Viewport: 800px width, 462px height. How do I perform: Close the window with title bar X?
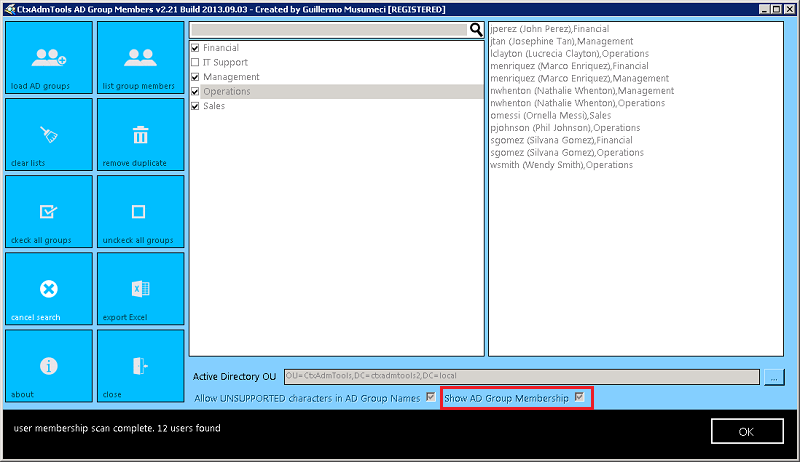click(x=788, y=9)
